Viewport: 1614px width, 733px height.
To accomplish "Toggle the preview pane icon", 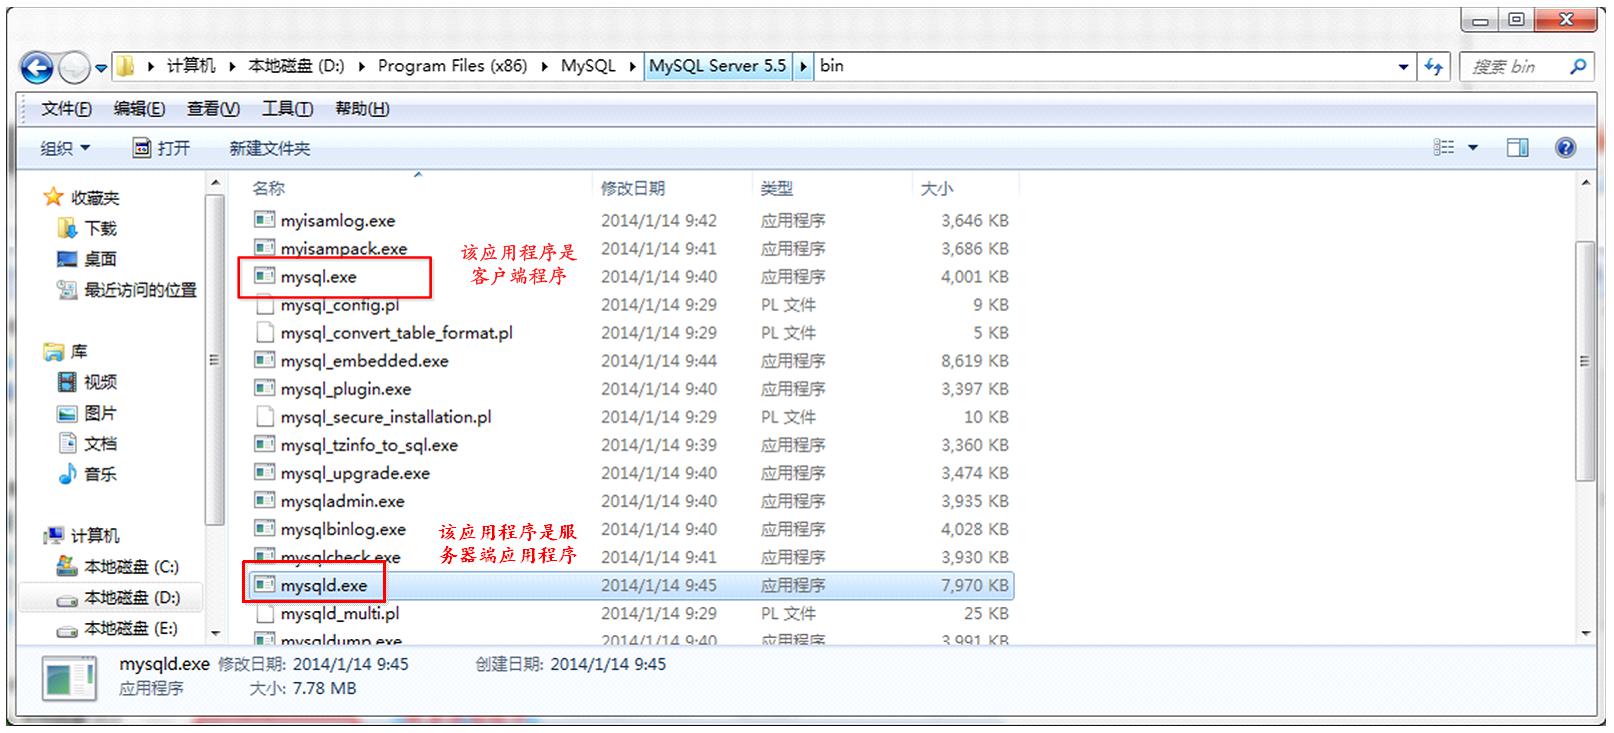I will [1517, 148].
